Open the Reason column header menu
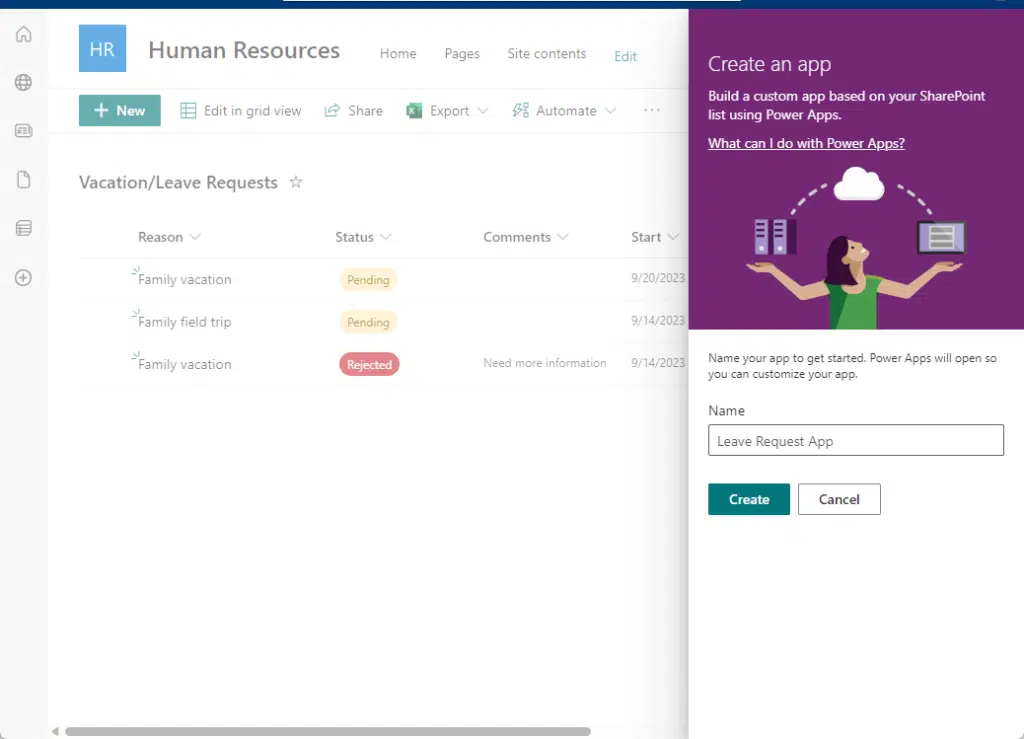This screenshot has height=739, width=1024. [169, 237]
